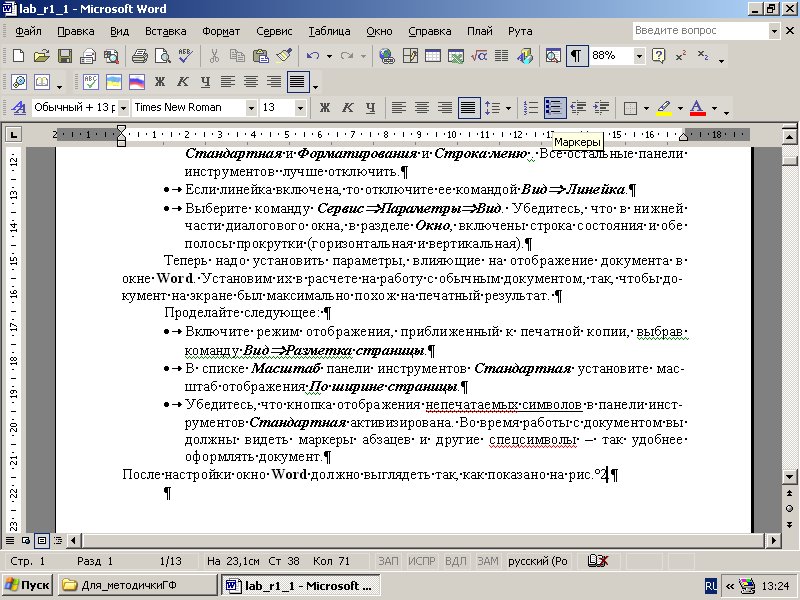Open borders dropdown arrow
The image size is (800, 600).
point(646,108)
